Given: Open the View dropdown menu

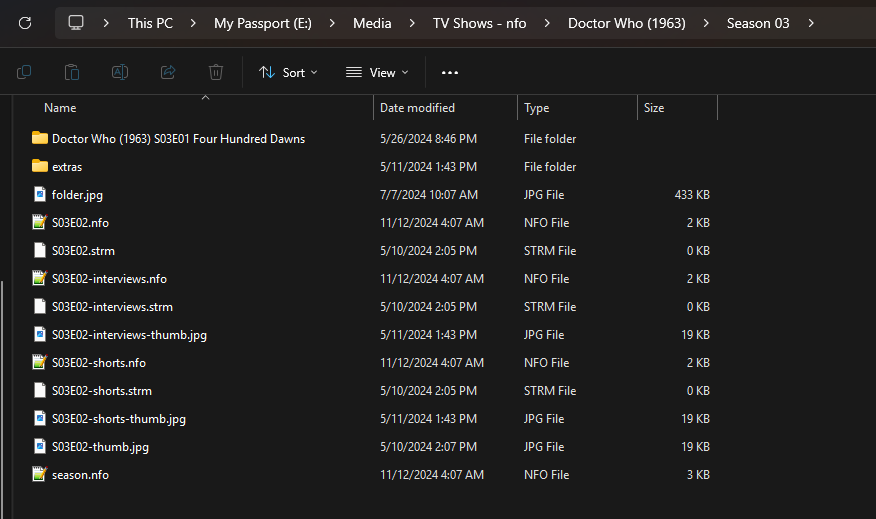Looking at the screenshot, I should tap(377, 72).
